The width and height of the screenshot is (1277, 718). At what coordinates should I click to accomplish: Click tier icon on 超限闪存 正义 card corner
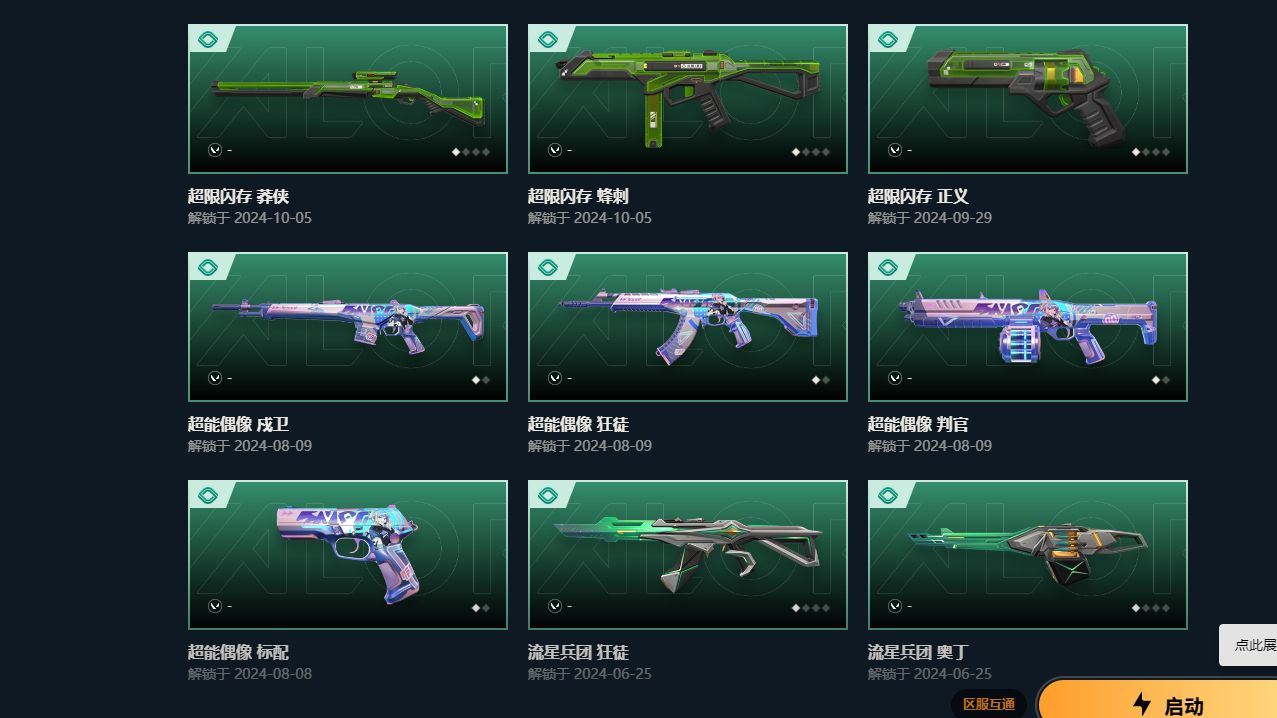click(888, 40)
